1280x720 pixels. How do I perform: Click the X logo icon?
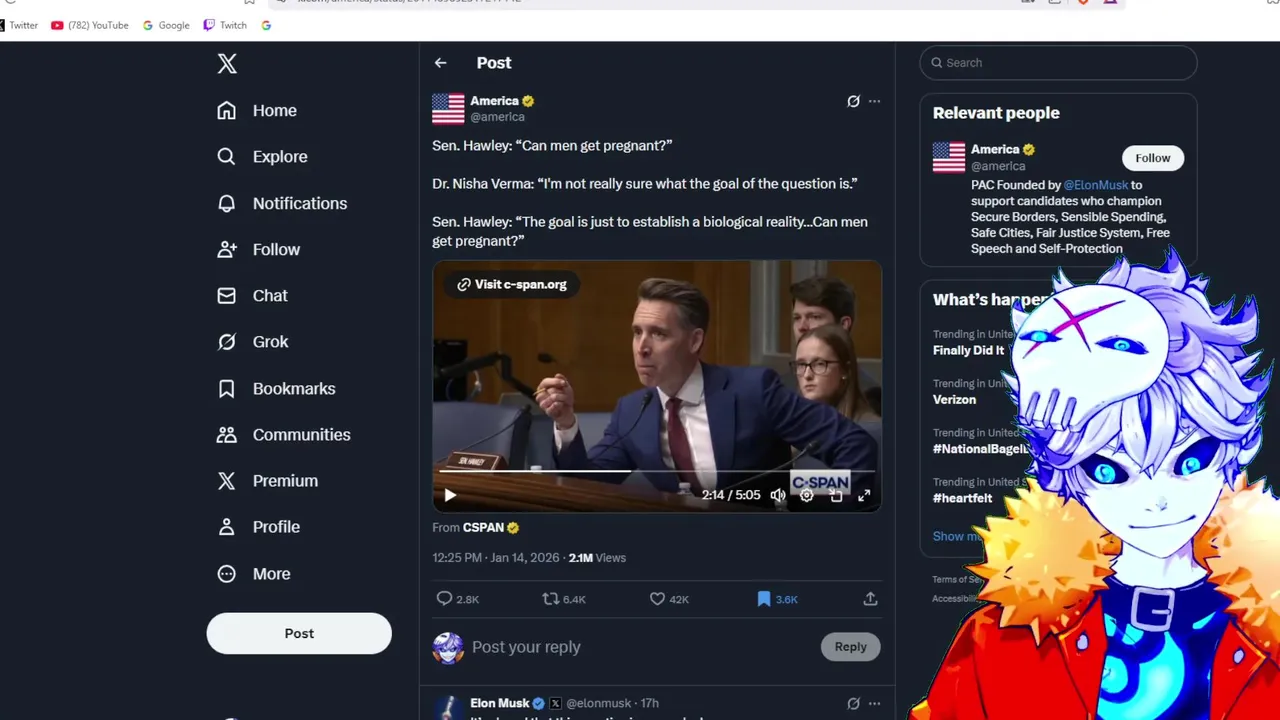[227, 64]
